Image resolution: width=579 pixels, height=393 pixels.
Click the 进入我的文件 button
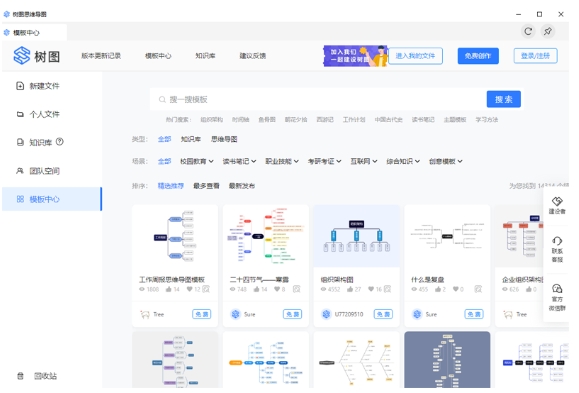tap(415, 56)
